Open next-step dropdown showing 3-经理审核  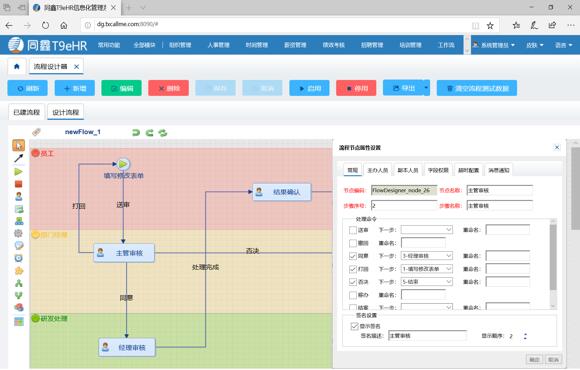(427, 256)
